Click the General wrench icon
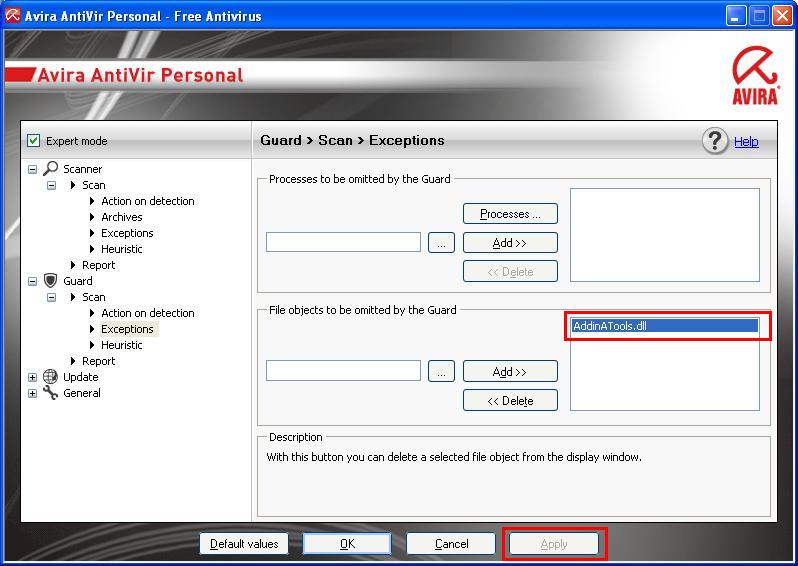The image size is (798, 566). 50,392
